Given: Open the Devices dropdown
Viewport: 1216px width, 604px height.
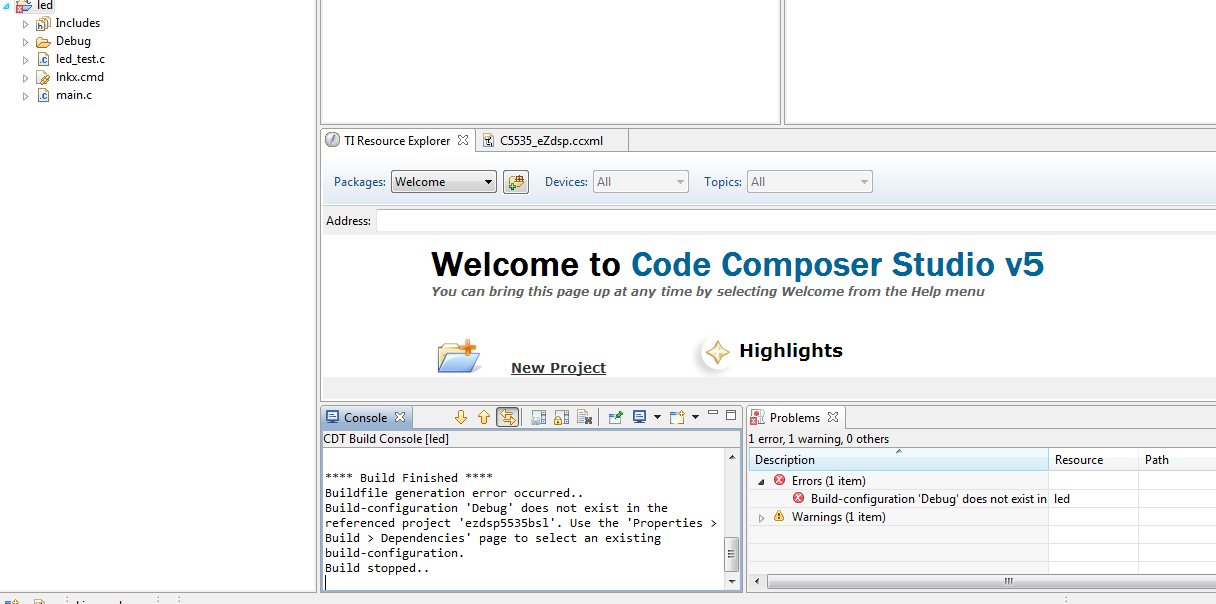Looking at the screenshot, I should click(641, 182).
